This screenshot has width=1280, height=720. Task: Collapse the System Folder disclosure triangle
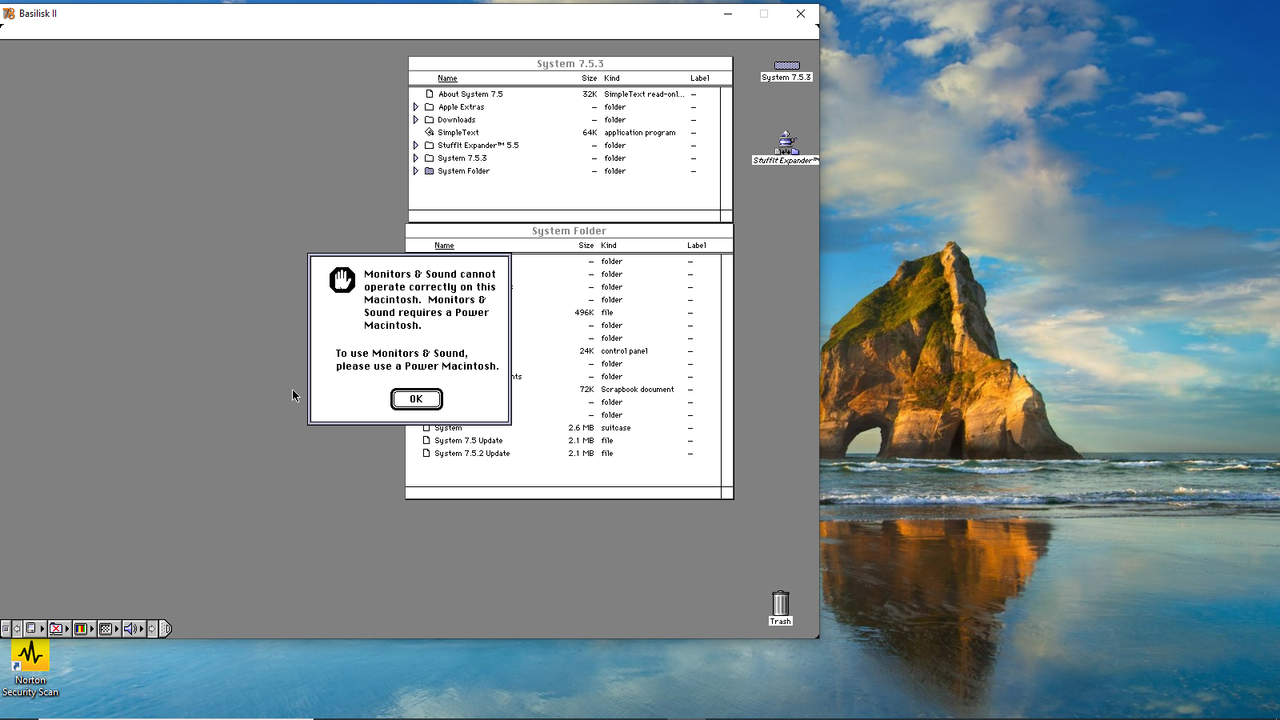pos(416,171)
